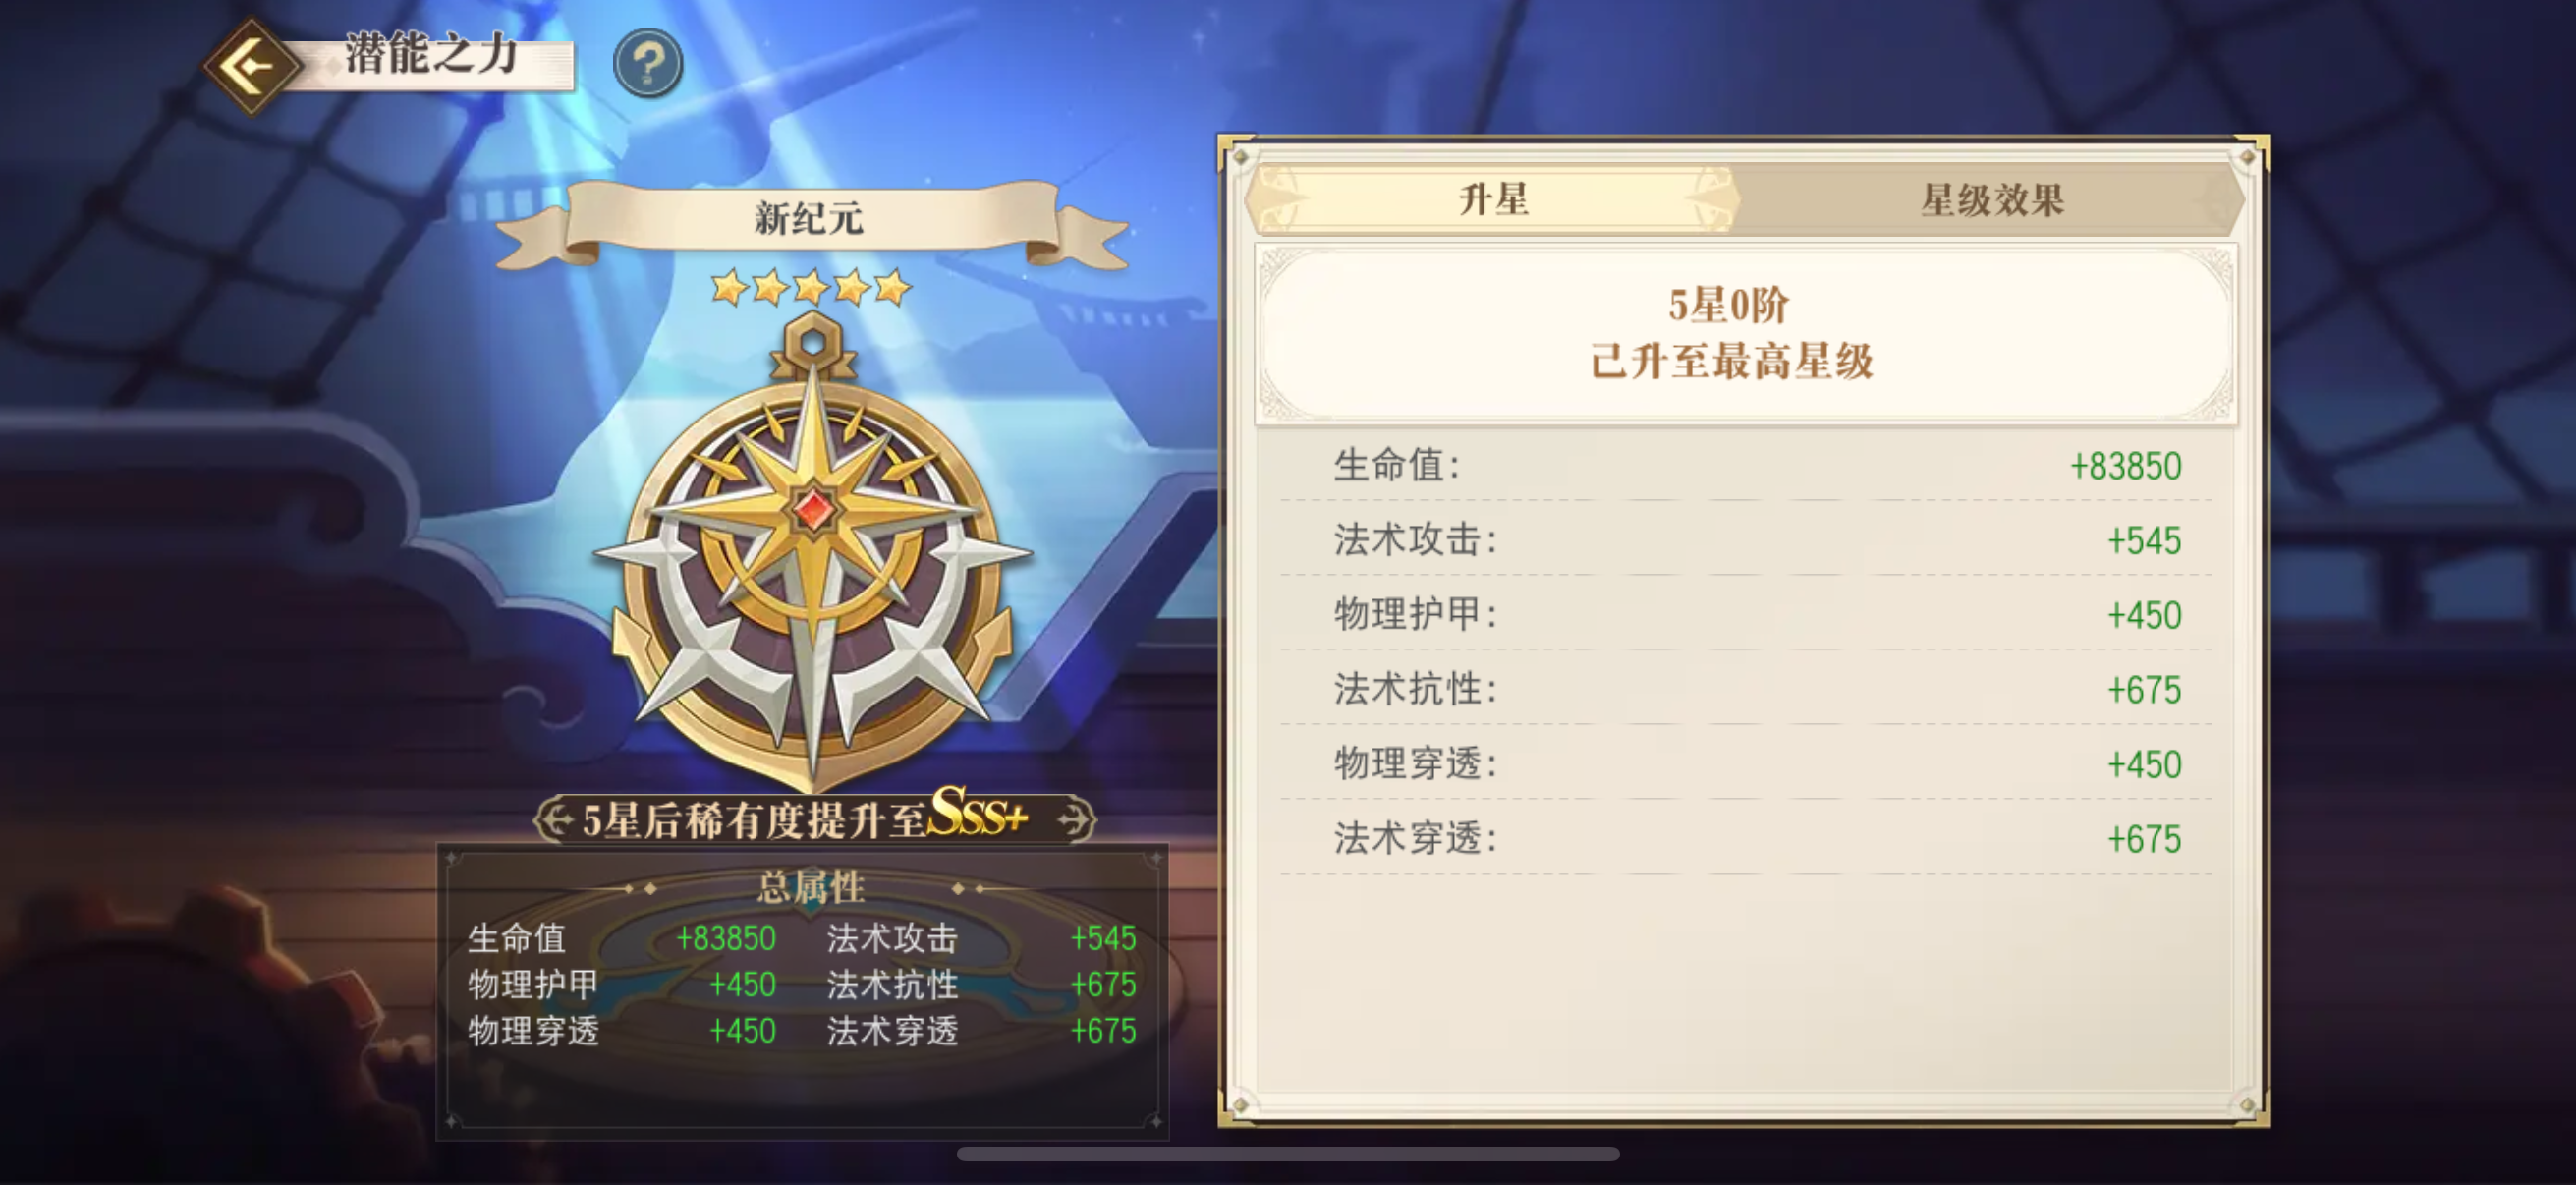Select the 物理穿透 +450 row in right panel
Image resolution: width=2576 pixels, height=1185 pixels.
[1745, 764]
